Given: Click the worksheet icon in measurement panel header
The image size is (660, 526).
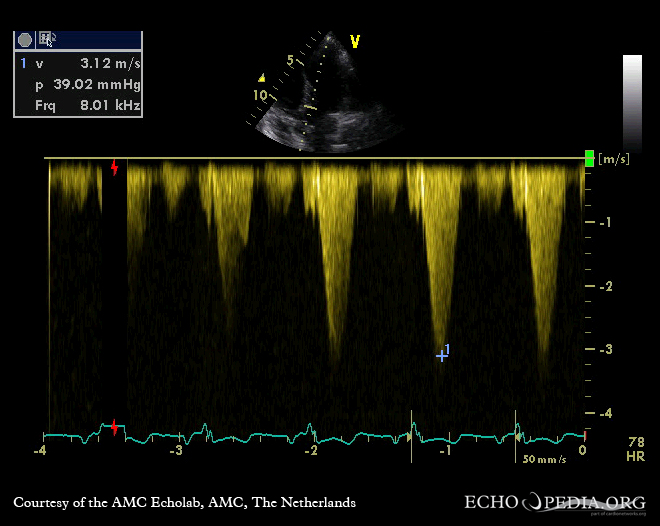Looking at the screenshot, I should tap(46, 40).
